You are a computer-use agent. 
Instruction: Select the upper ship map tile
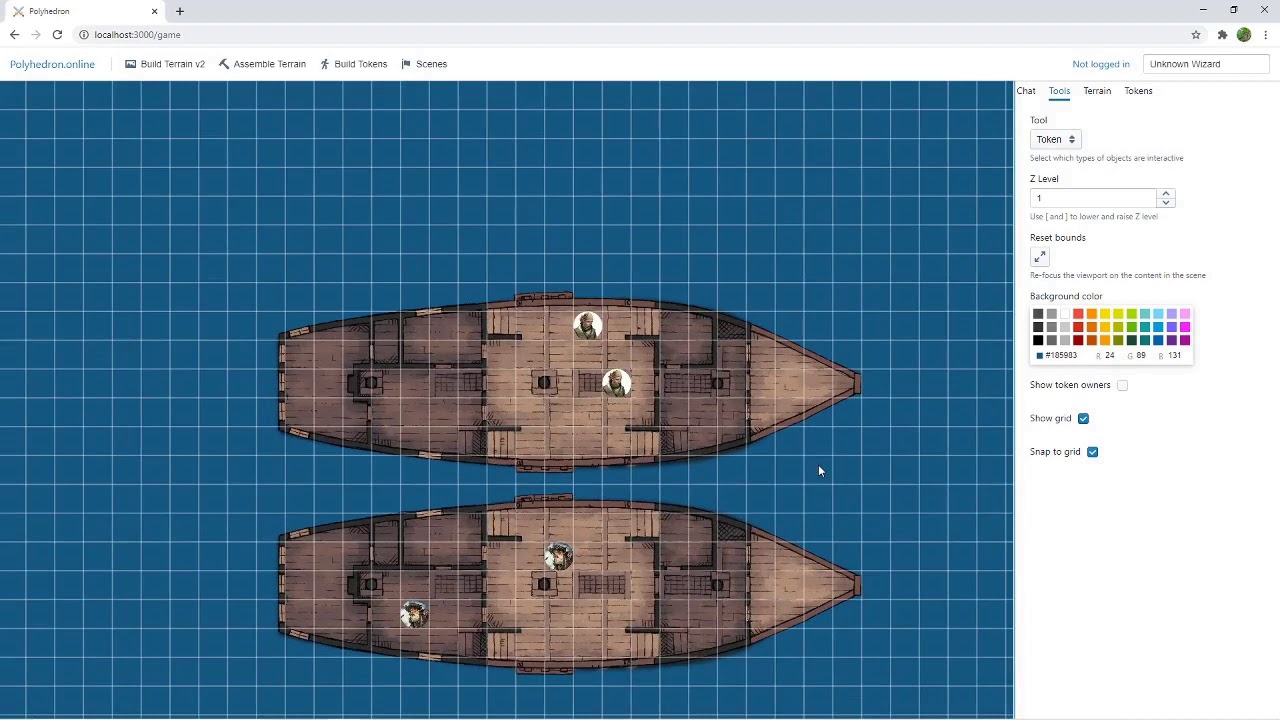[569, 381]
